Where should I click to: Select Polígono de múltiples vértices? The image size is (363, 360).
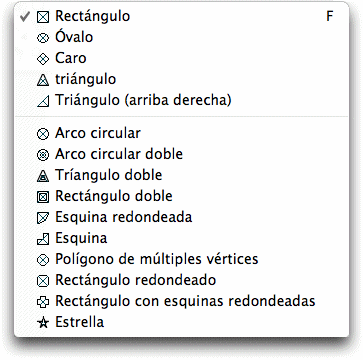point(181,259)
